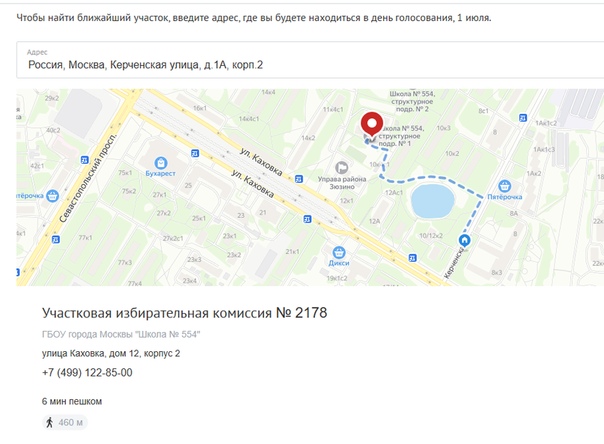Image resolution: width=604 pixels, height=444 pixels.
Task: Click the Участковая избирательная комиссия № 2178 heading
Action: (x=185, y=313)
